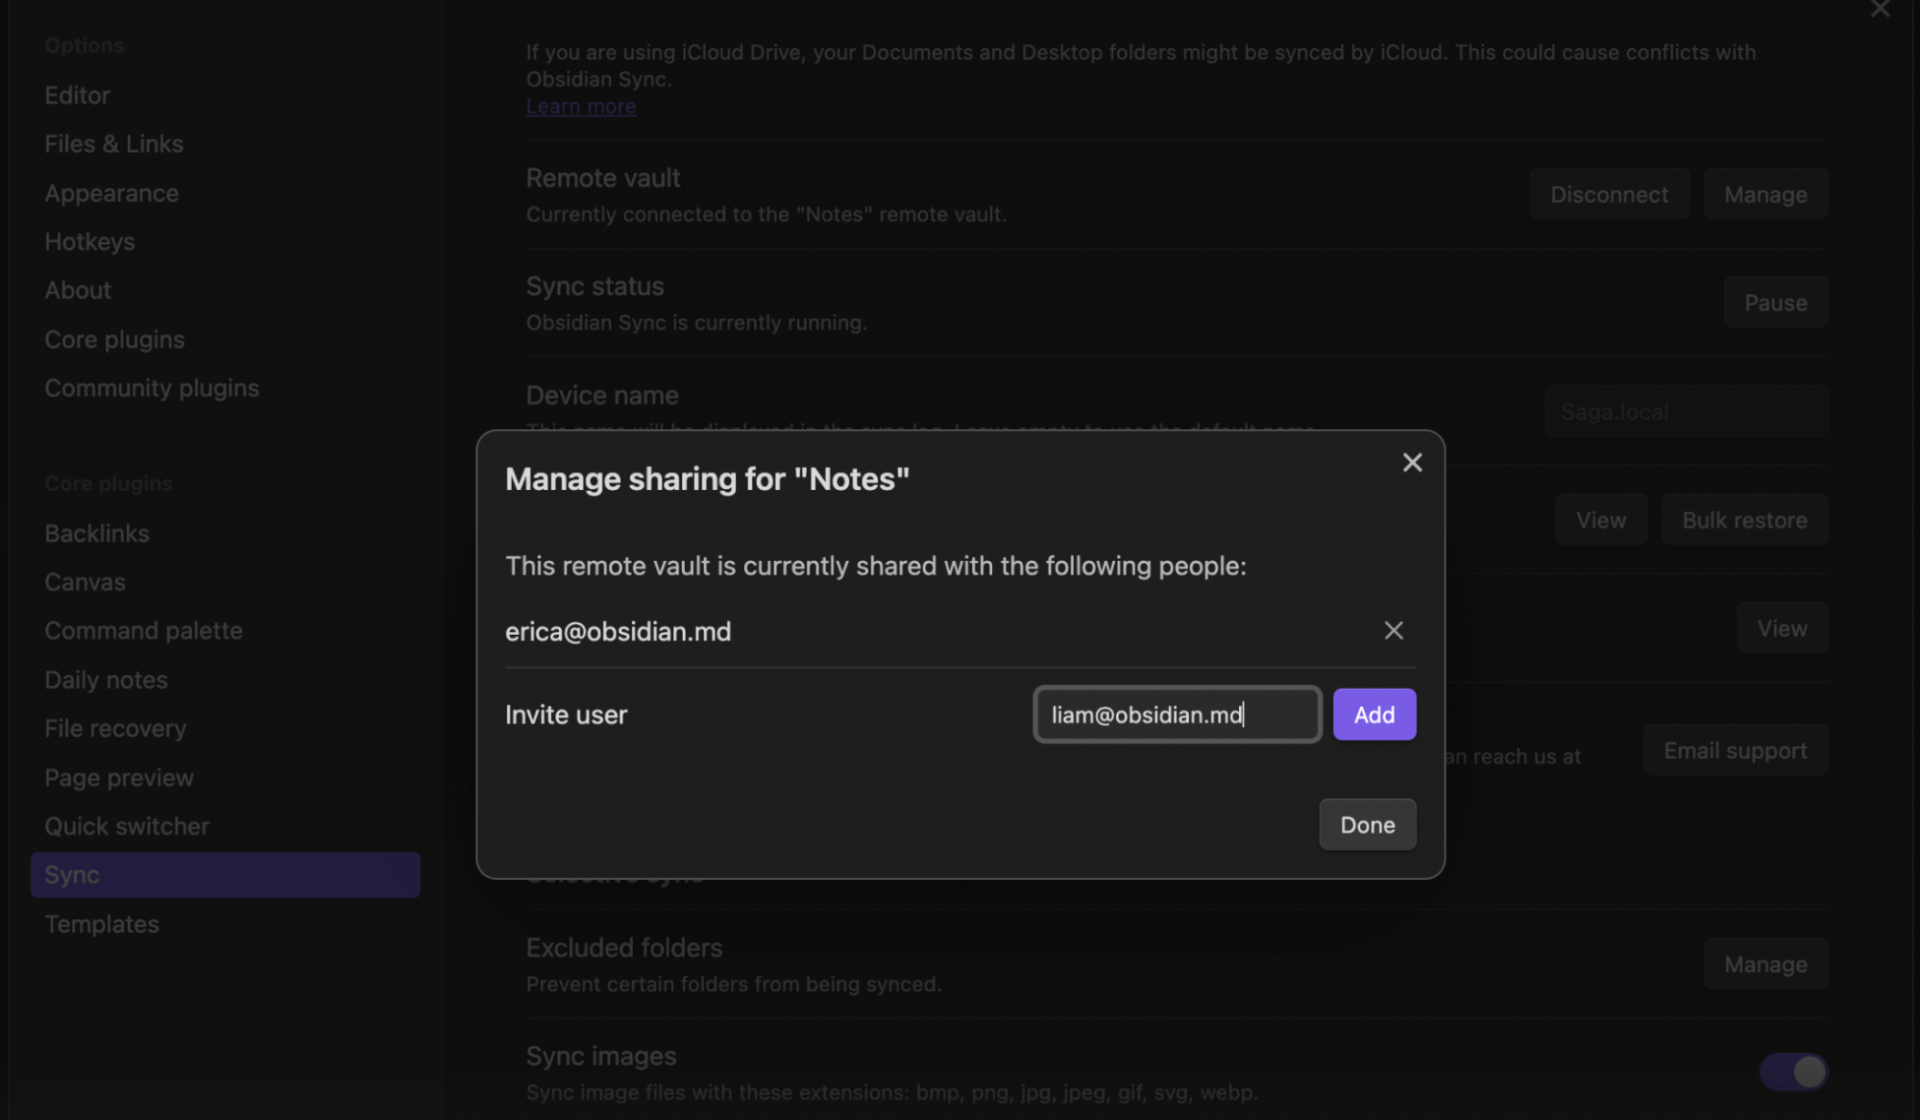Click Add to invite the user
Viewport: 1920px width, 1120px height.
1373,714
